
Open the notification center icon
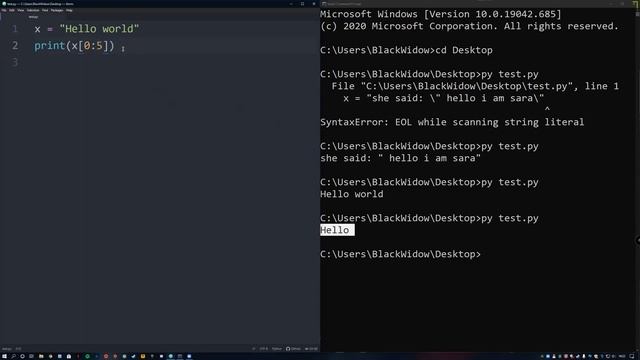coord(632,356)
